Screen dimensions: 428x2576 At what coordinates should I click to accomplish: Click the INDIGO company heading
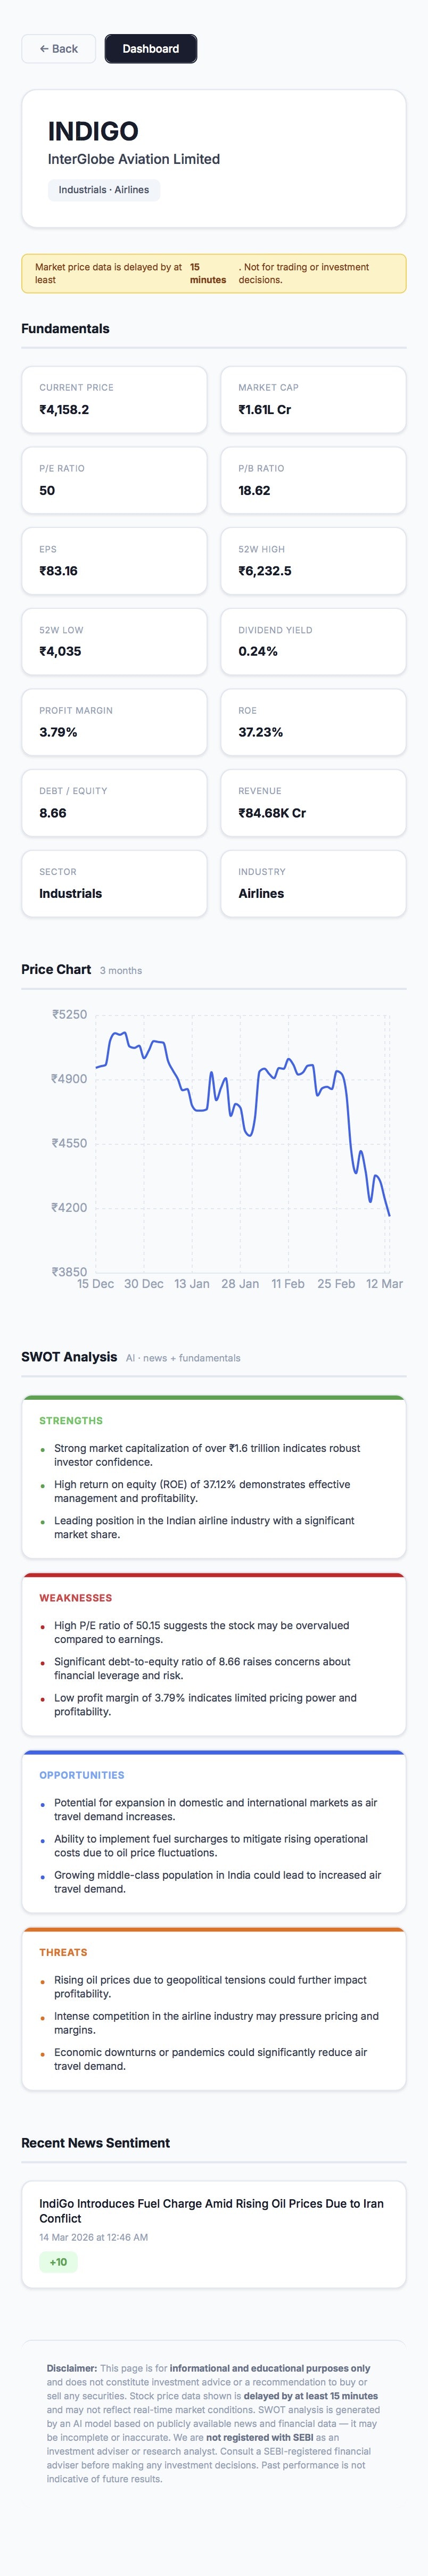[x=95, y=130]
